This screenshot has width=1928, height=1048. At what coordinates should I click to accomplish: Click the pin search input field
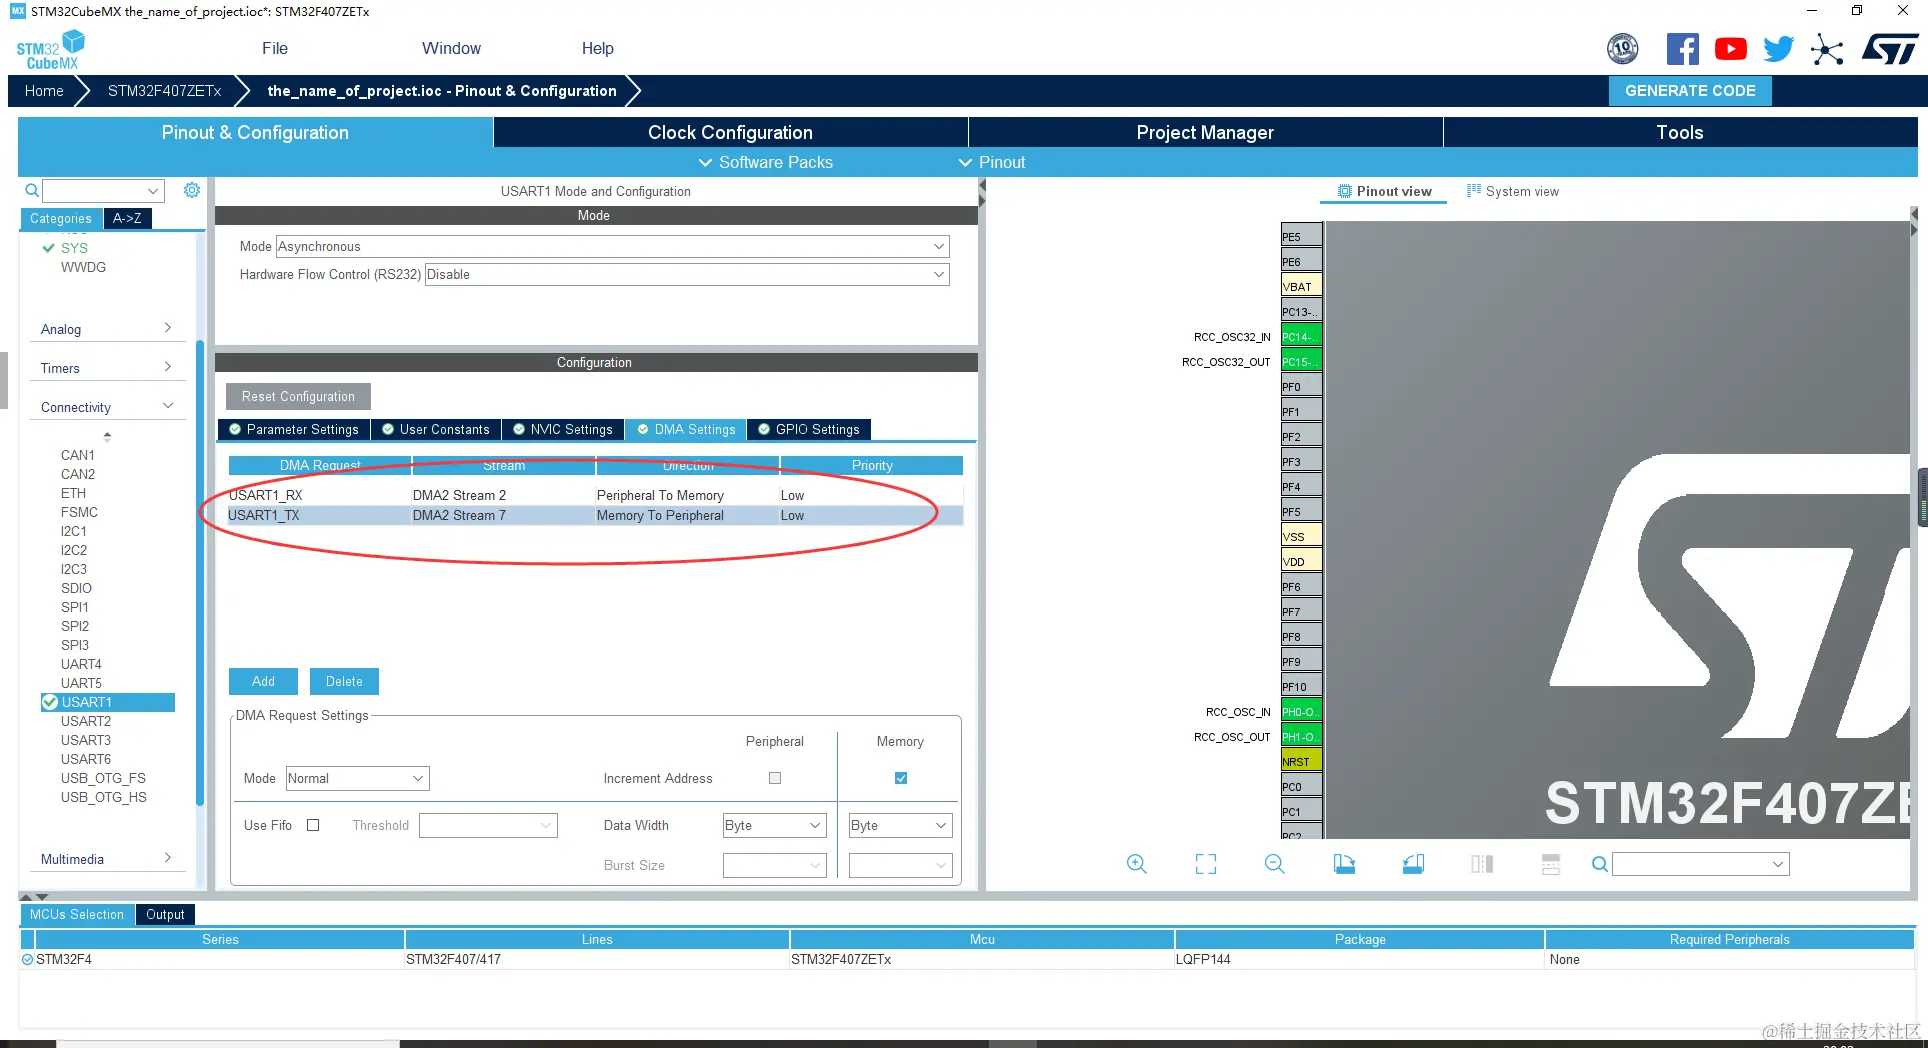click(1700, 864)
